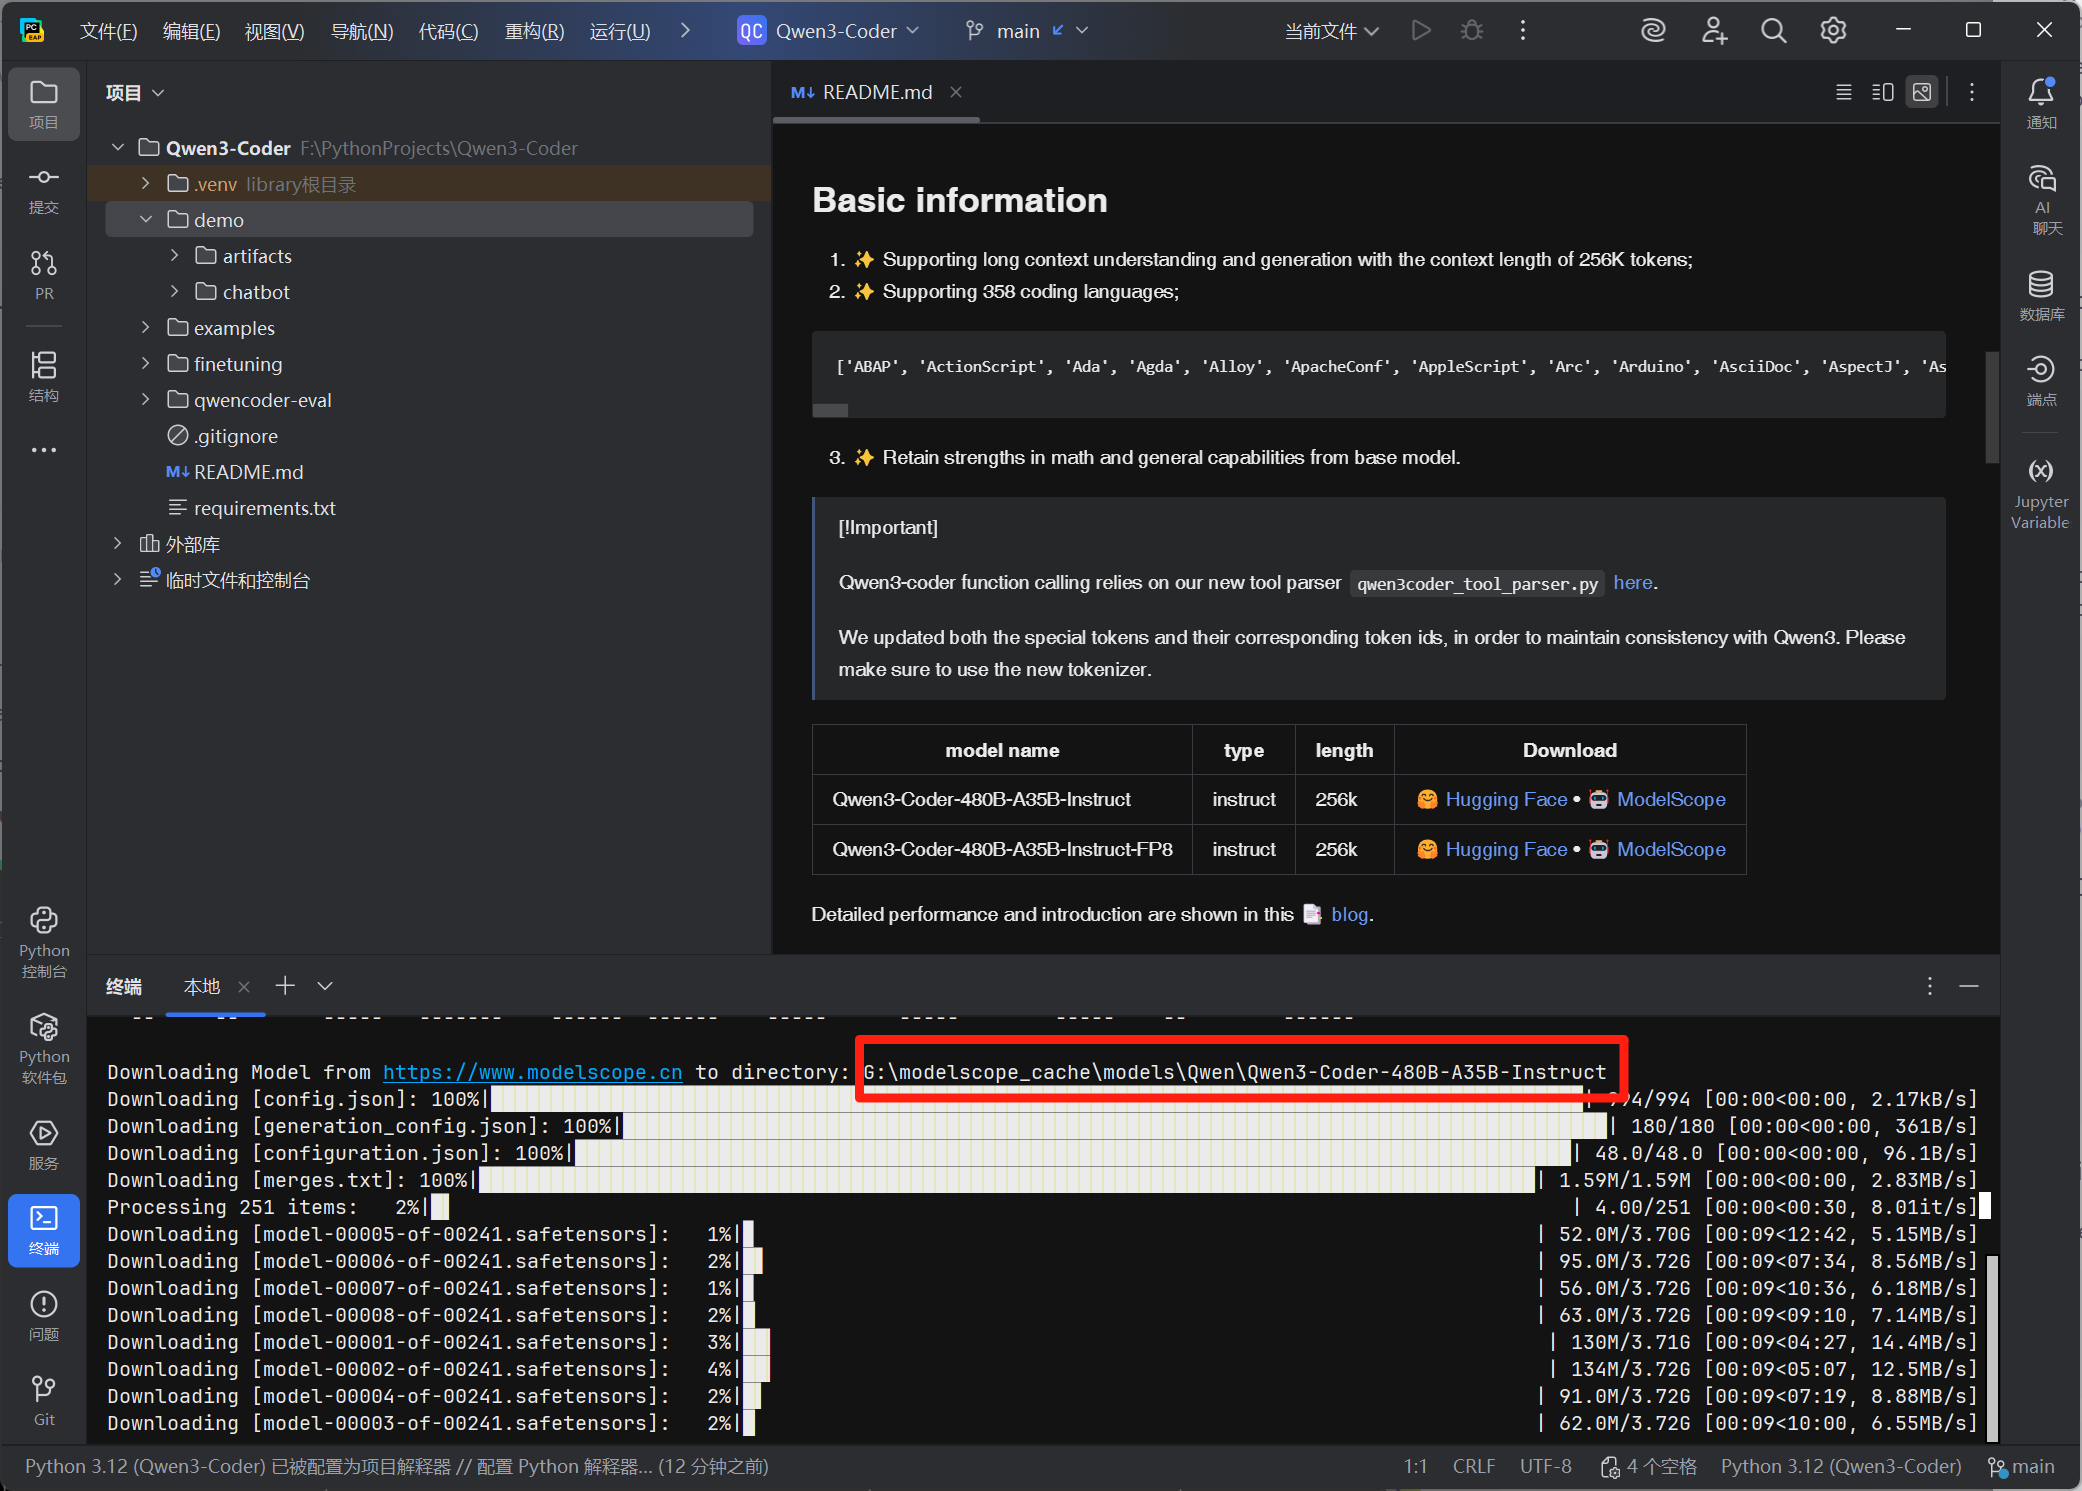Open editor tab options kebab menu

click(x=1972, y=92)
